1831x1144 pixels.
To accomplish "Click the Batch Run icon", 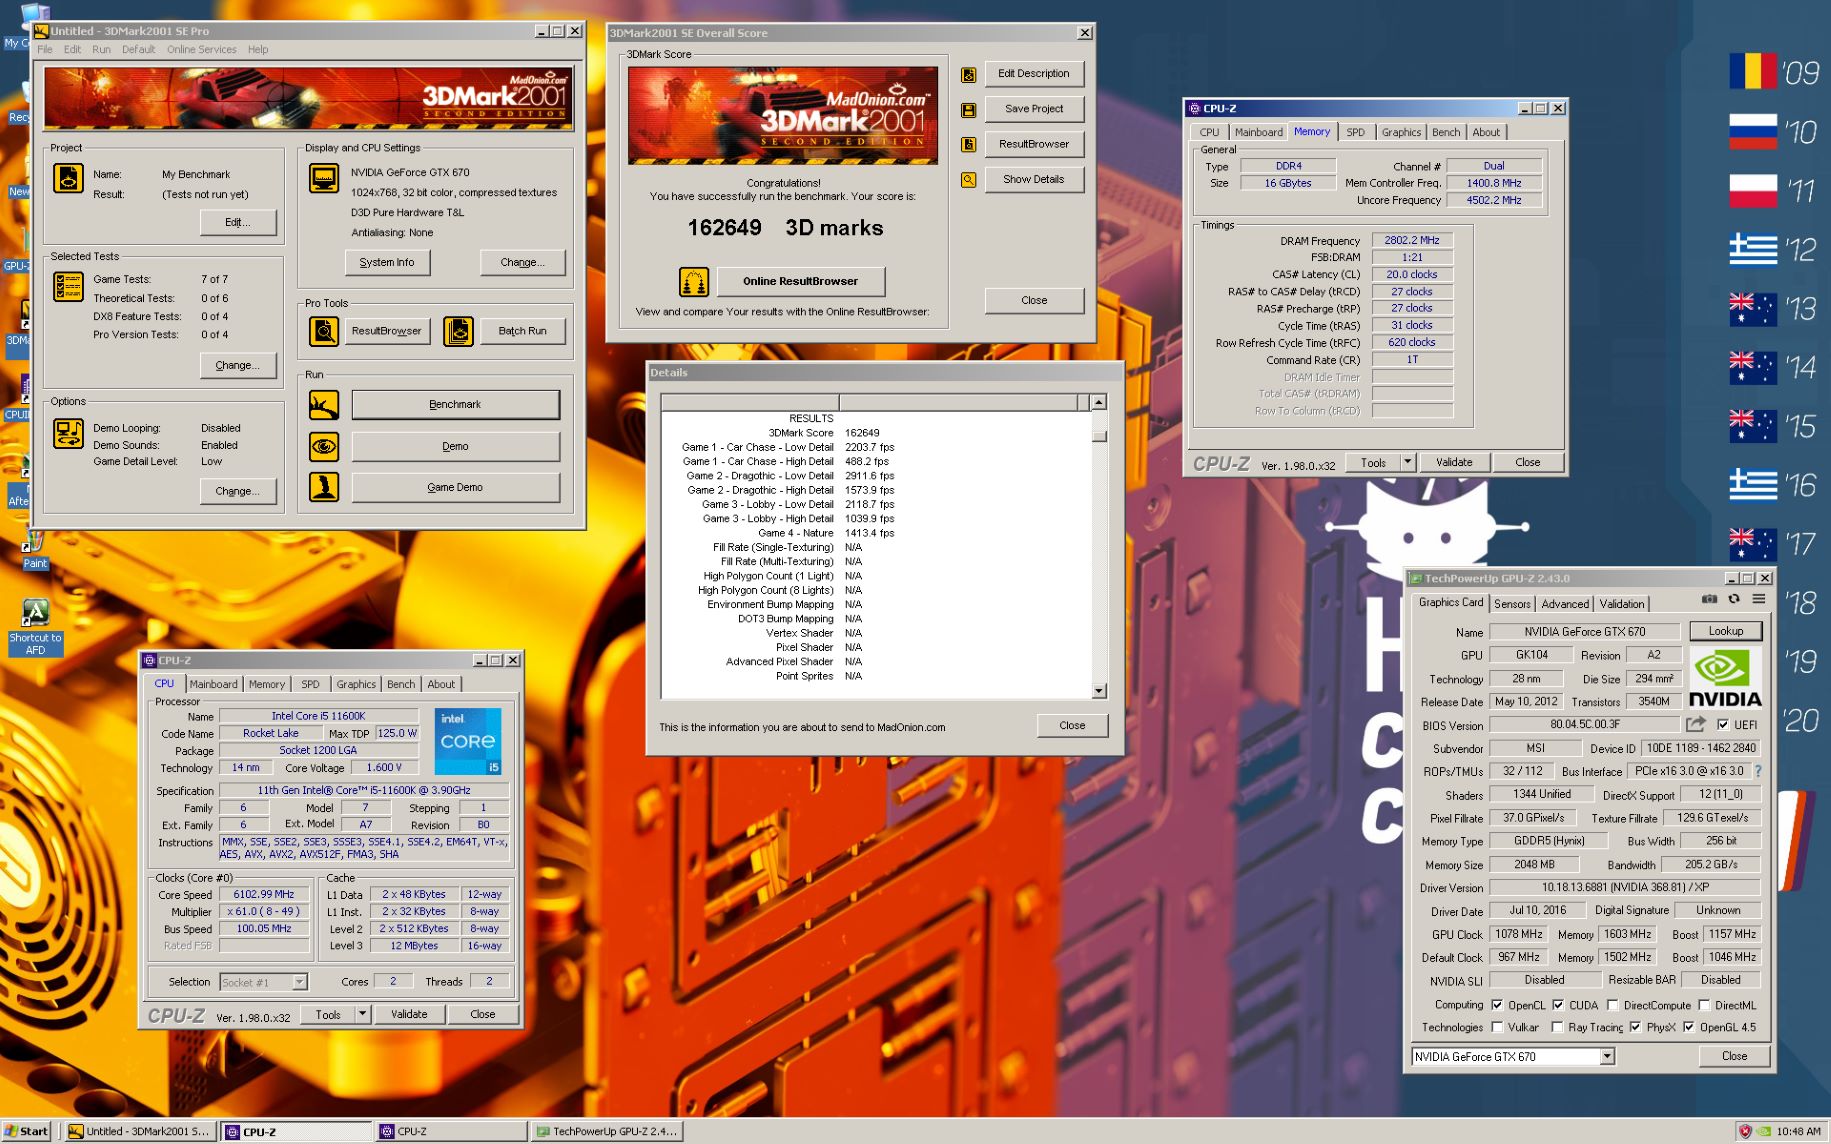I will click(x=458, y=331).
